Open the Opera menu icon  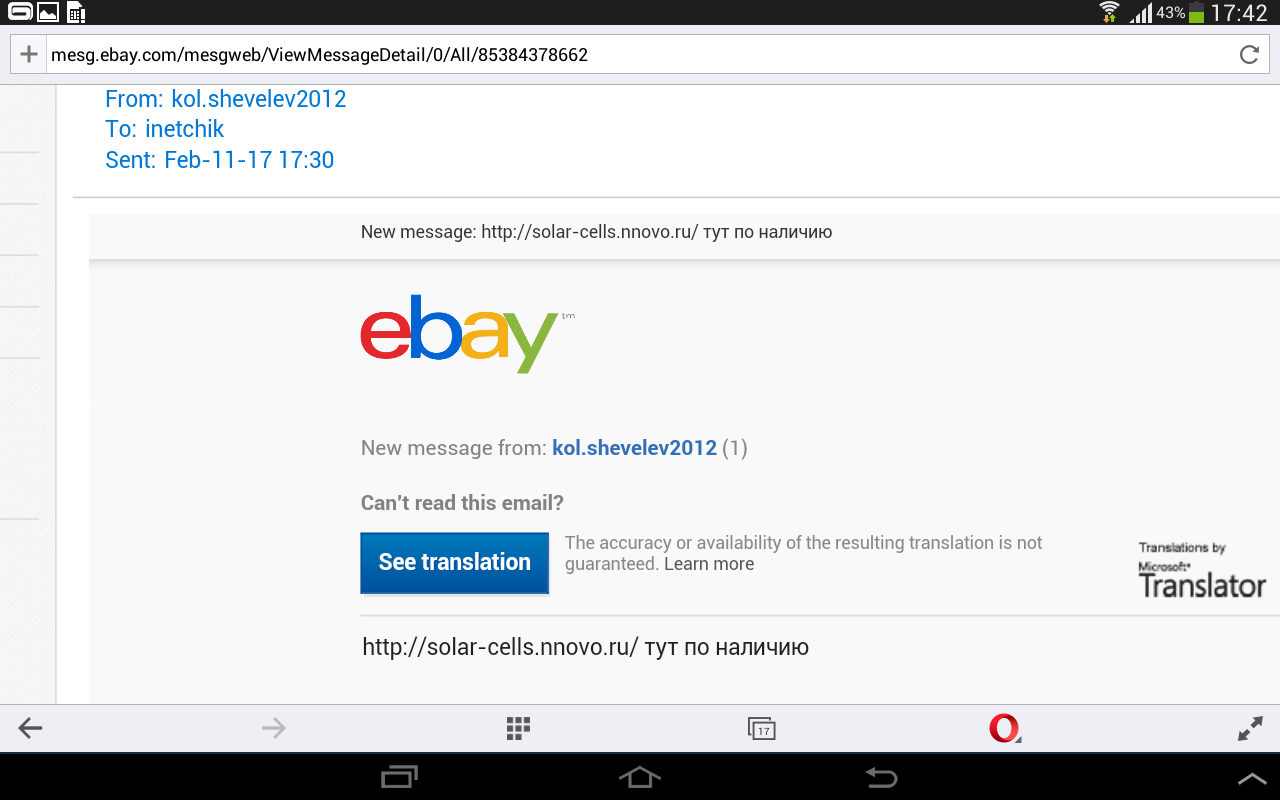tap(1004, 728)
